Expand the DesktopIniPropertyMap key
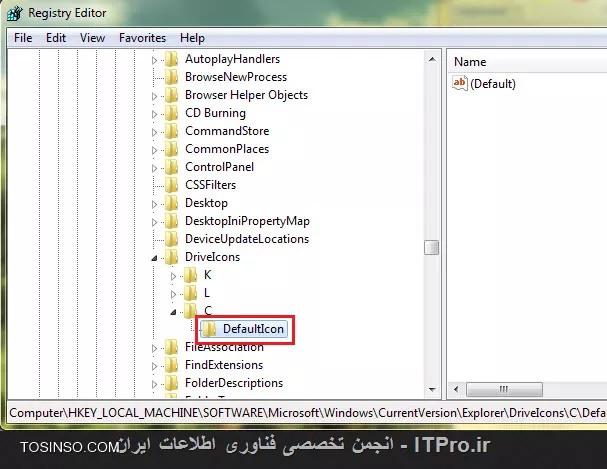The image size is (607, 469). coord(154,222)
